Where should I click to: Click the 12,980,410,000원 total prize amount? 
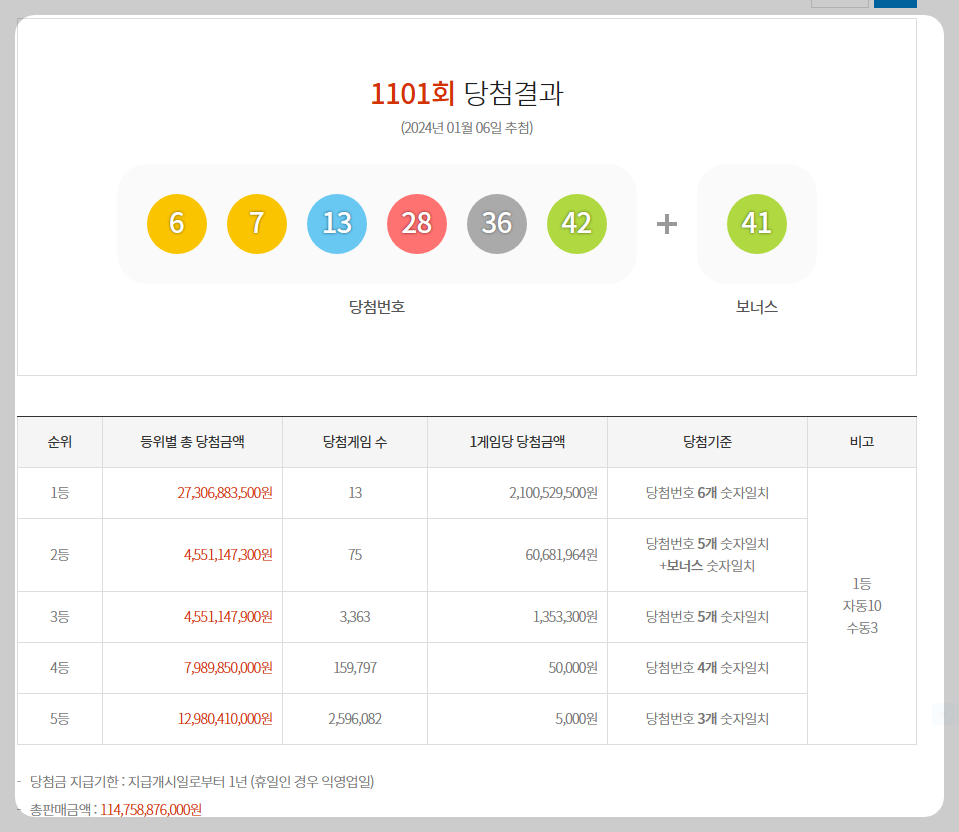click(225, 719)
